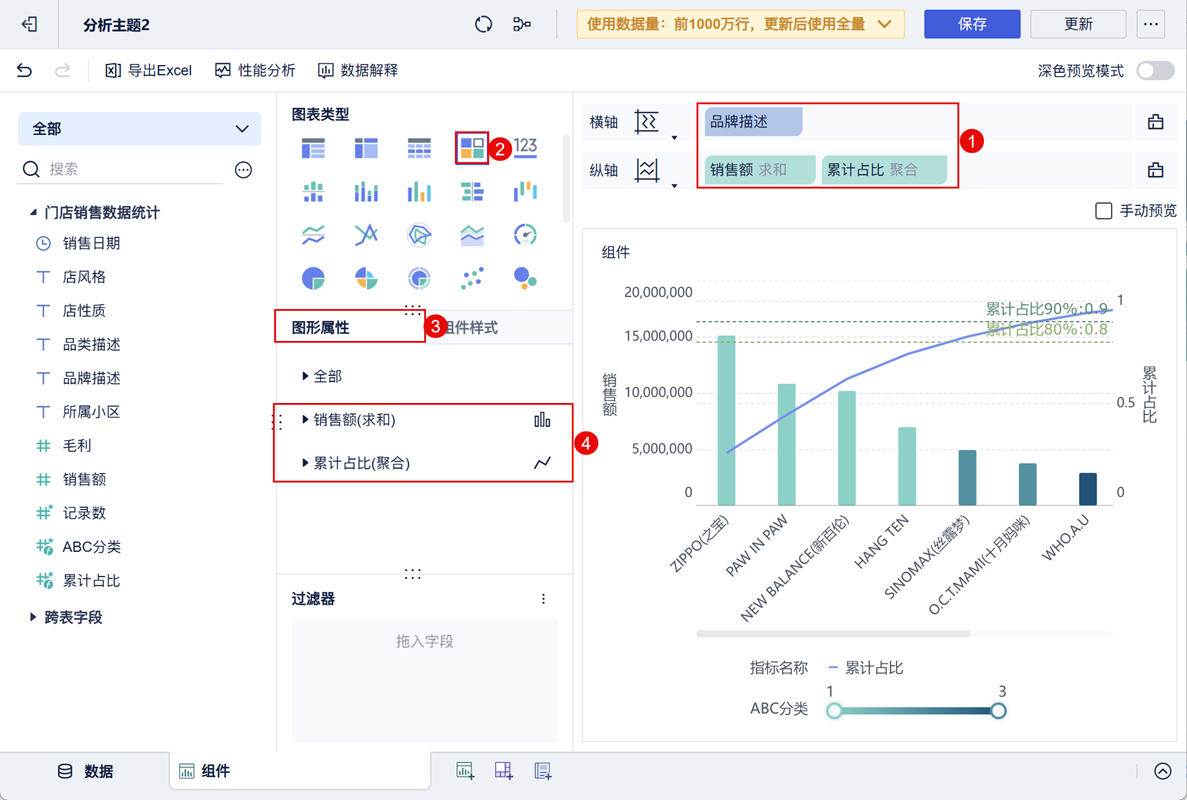
Task: Toggle 深色预览模式 (dark preview mode)
Action: (x=1155, y=70)
